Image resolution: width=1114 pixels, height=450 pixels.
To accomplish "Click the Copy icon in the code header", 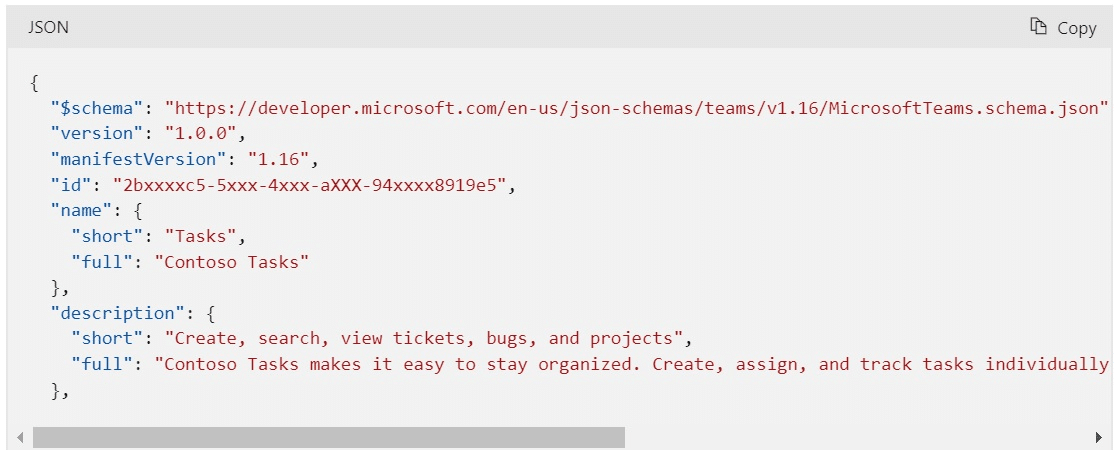I will (1039, 27).
